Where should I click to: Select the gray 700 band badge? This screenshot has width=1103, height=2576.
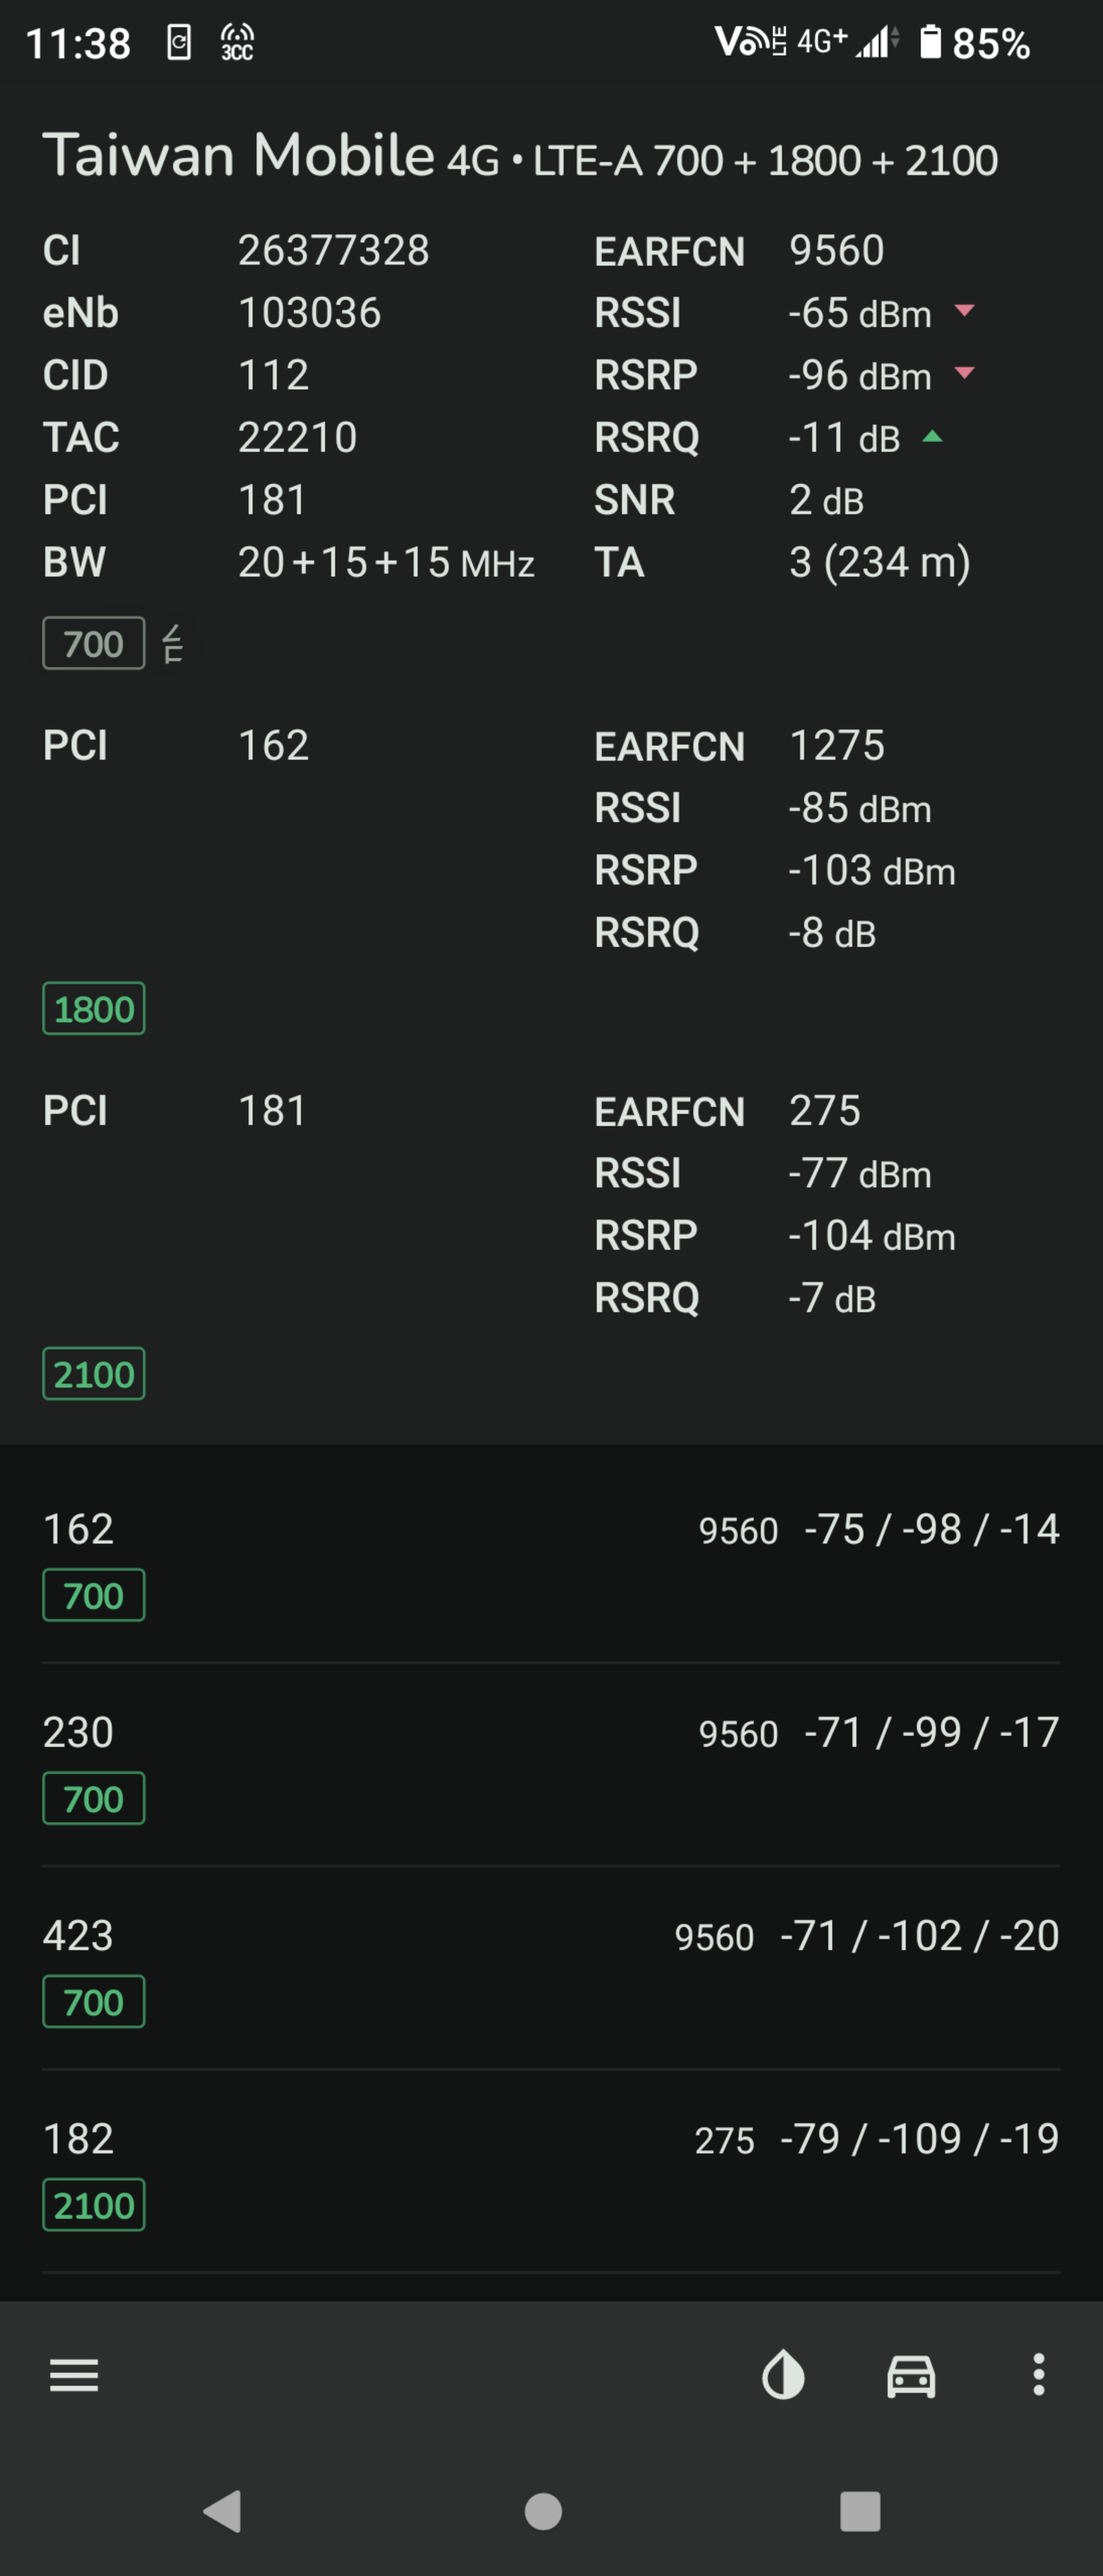tap(93, 643)
